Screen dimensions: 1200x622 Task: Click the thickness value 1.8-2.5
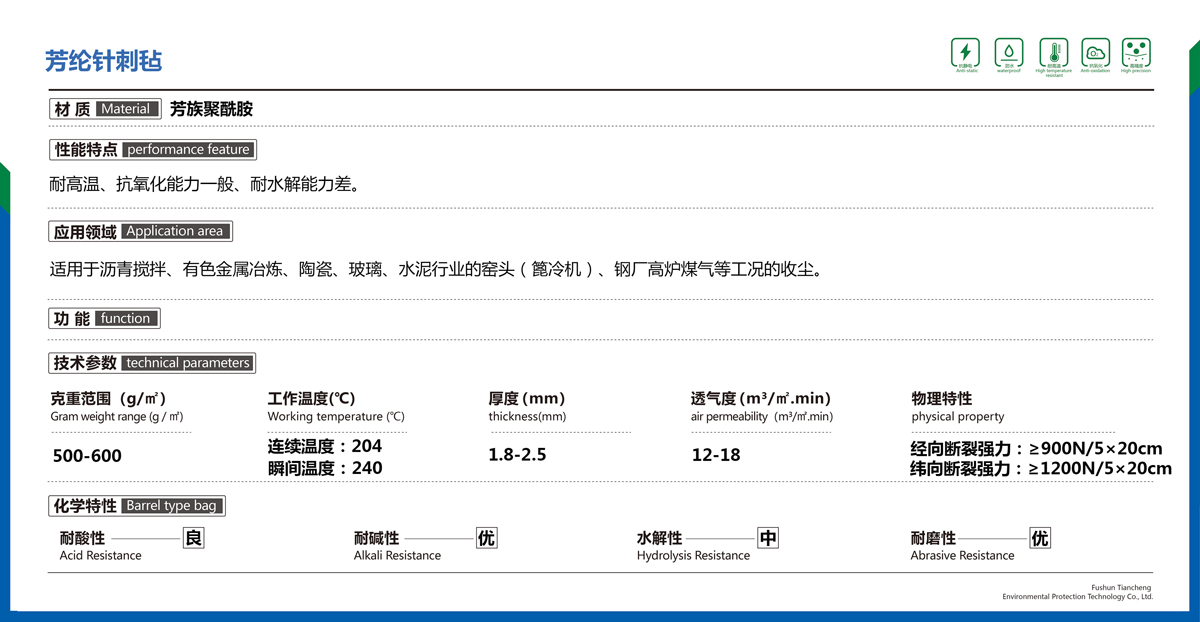tap(517, 455)
